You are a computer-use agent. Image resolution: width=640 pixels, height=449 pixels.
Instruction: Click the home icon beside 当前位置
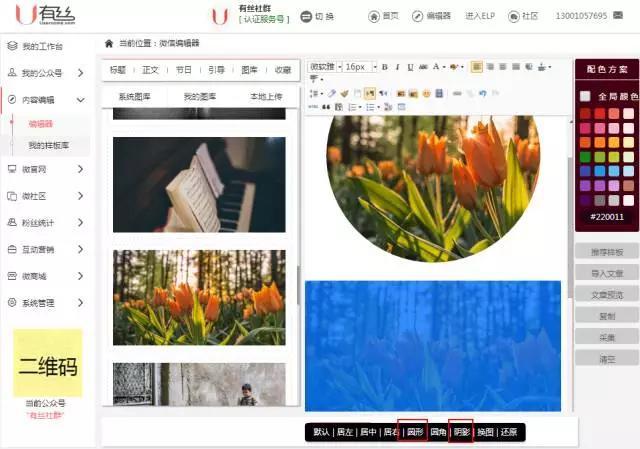[x=109, y=43]
